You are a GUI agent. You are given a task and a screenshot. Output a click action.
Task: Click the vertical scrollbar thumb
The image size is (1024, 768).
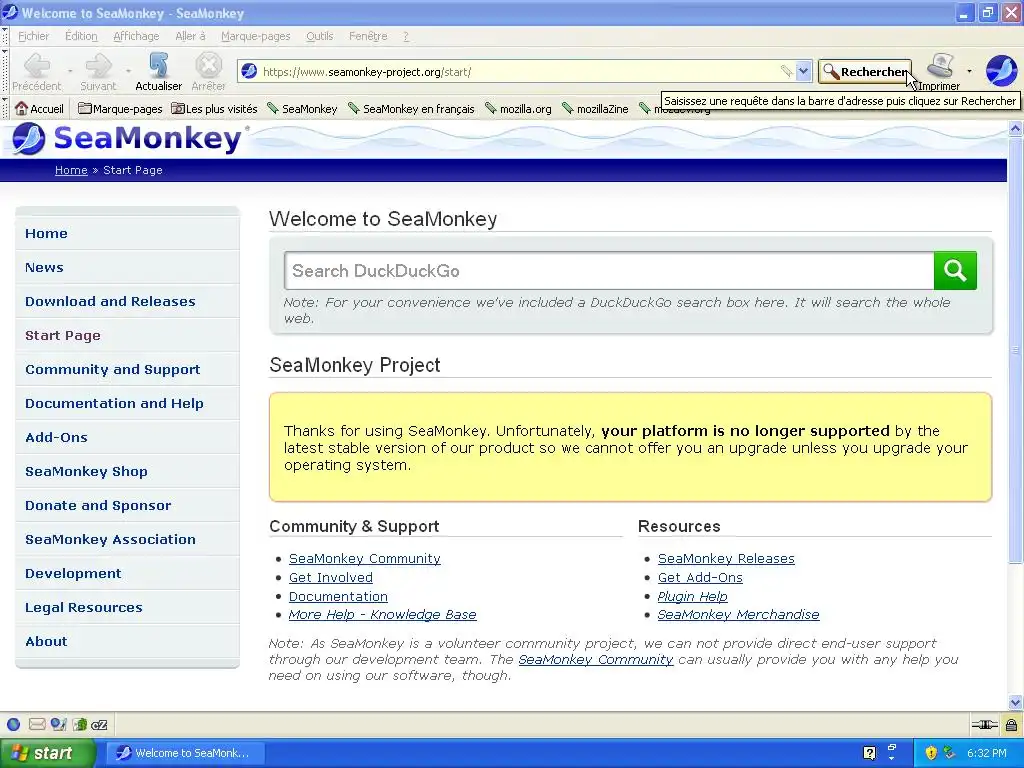click(x=1016, y=349)
